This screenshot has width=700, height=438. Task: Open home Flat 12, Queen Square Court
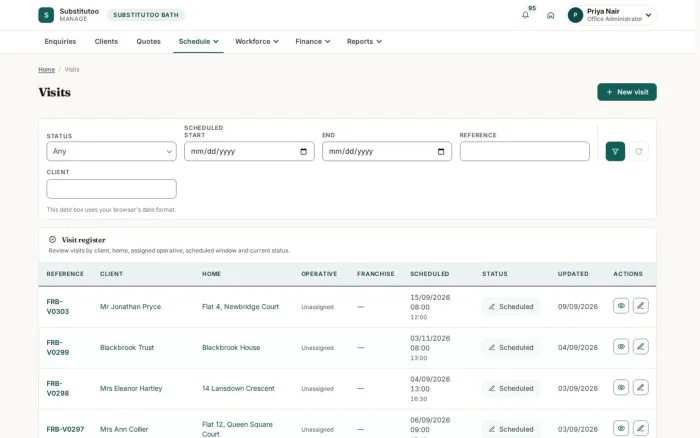pos(237,429)
